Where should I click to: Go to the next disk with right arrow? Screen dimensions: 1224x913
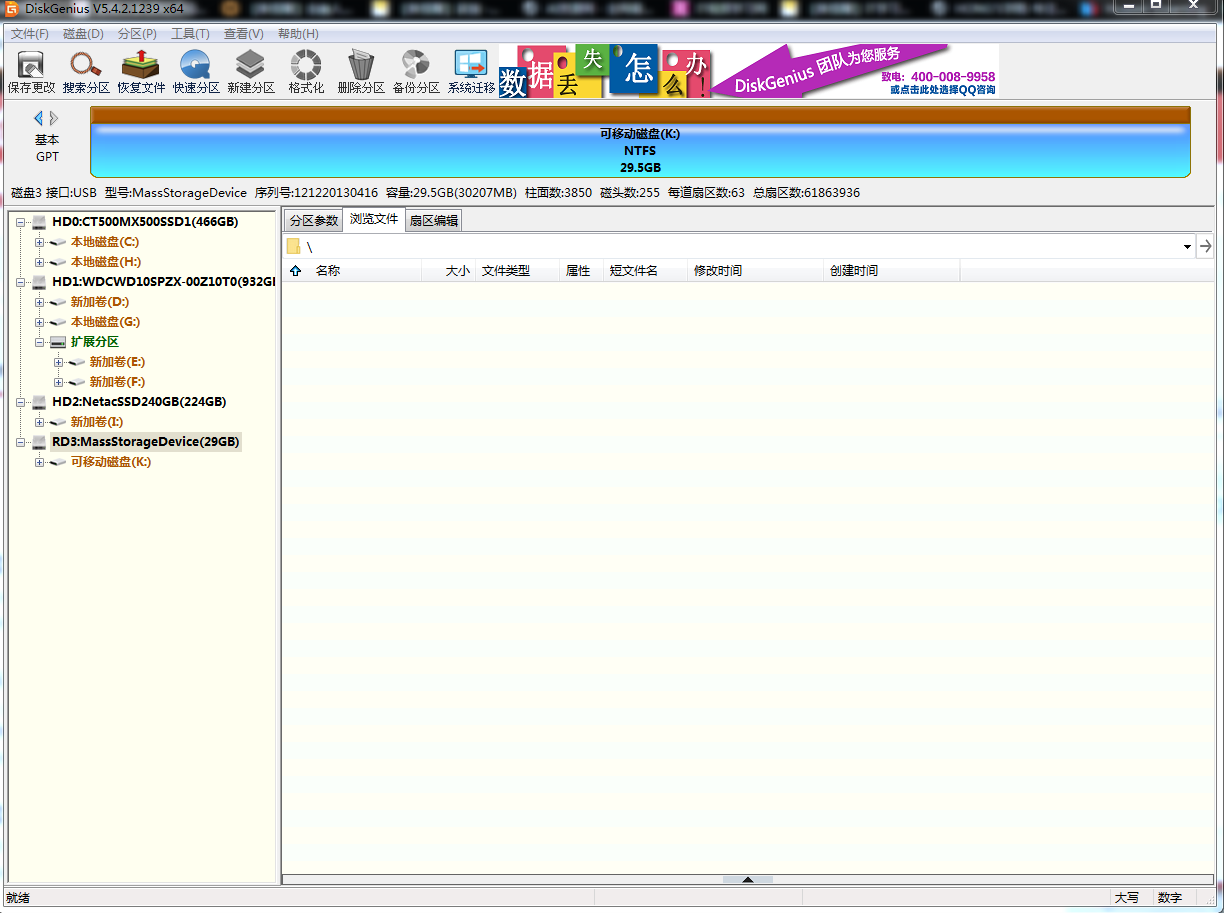[54, 118]
